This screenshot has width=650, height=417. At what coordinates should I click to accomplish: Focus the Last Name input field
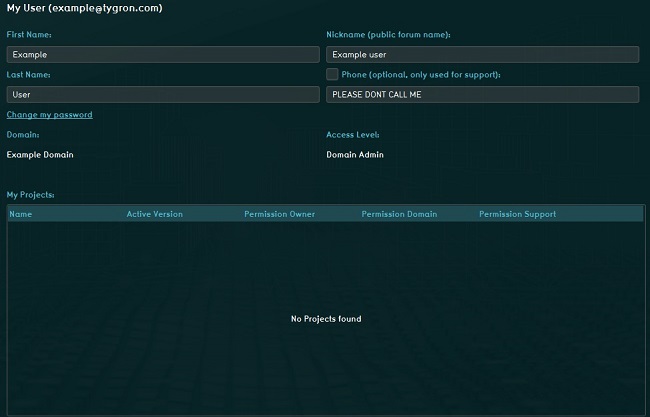click(x=162, y=95)
